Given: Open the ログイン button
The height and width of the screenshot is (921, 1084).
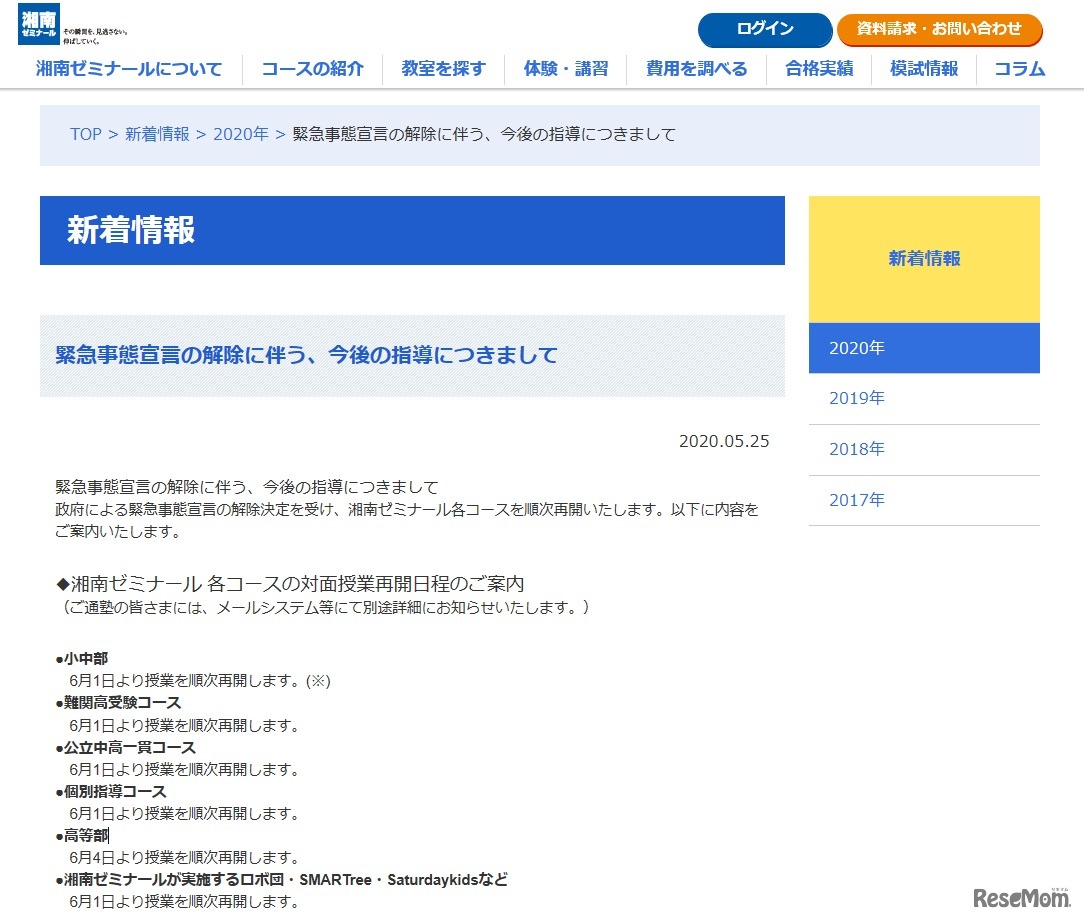Looking at the screenshot, I should (x=765, y=30).
